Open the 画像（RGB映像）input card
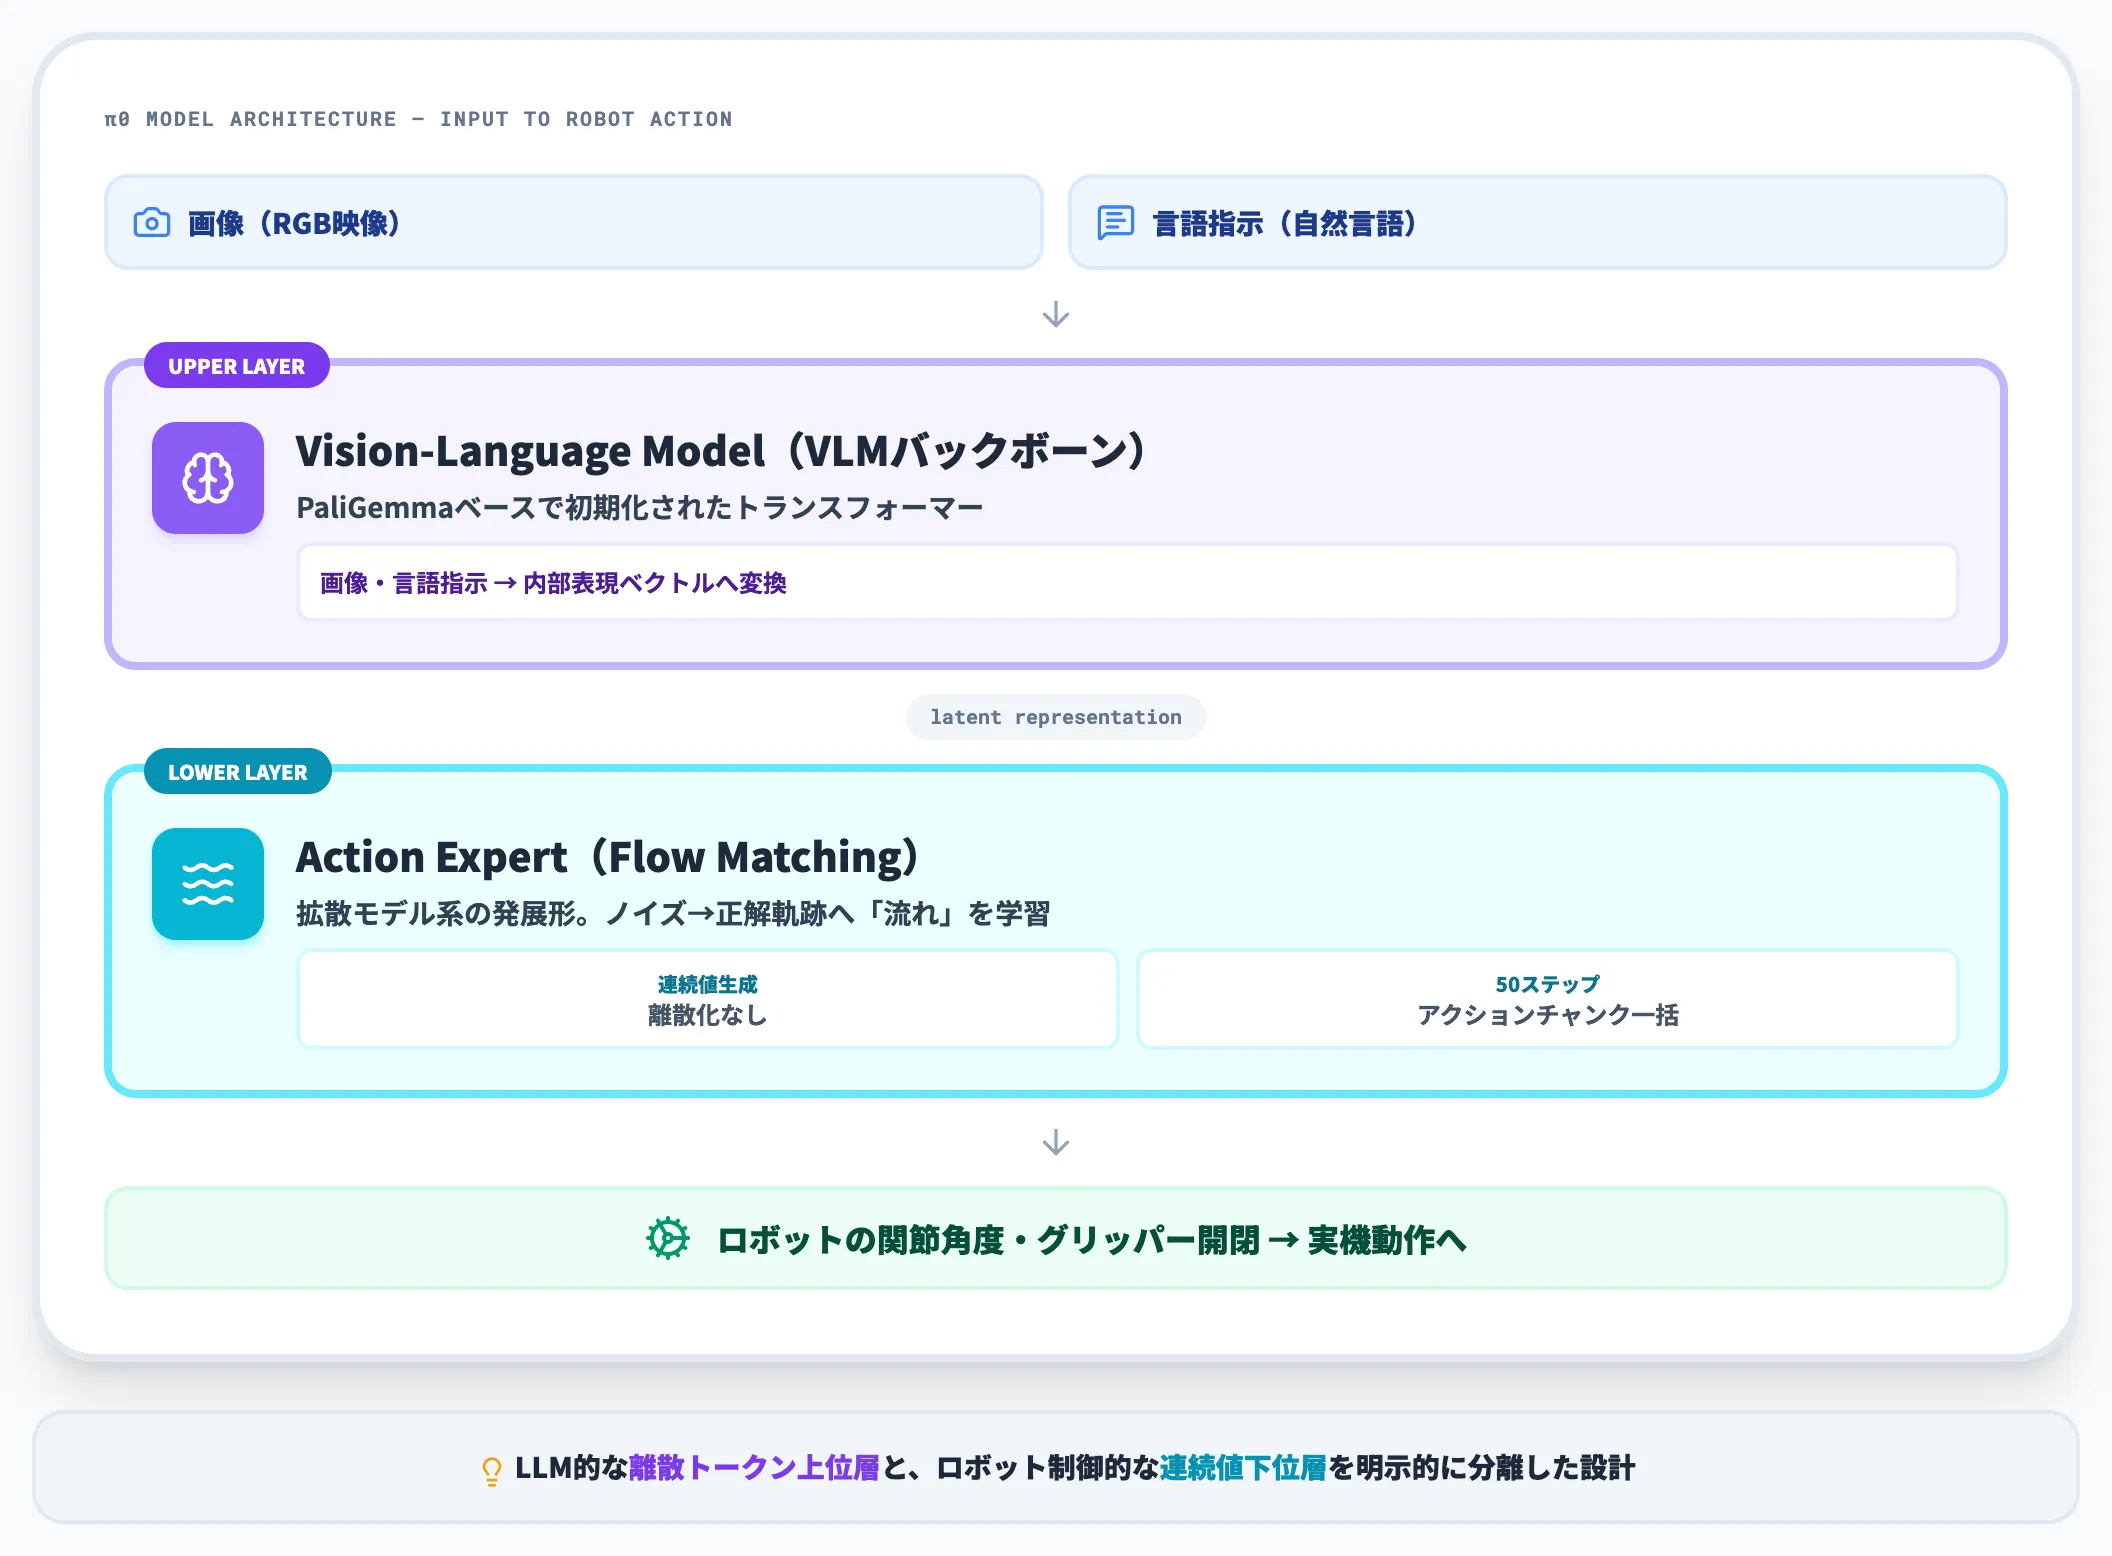The image size is (2112, 1556). [x=574, y=222]
